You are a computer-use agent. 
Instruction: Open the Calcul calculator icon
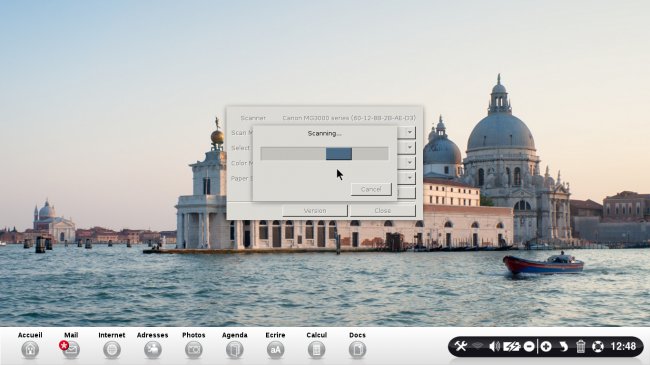click(x=316, y=350)
